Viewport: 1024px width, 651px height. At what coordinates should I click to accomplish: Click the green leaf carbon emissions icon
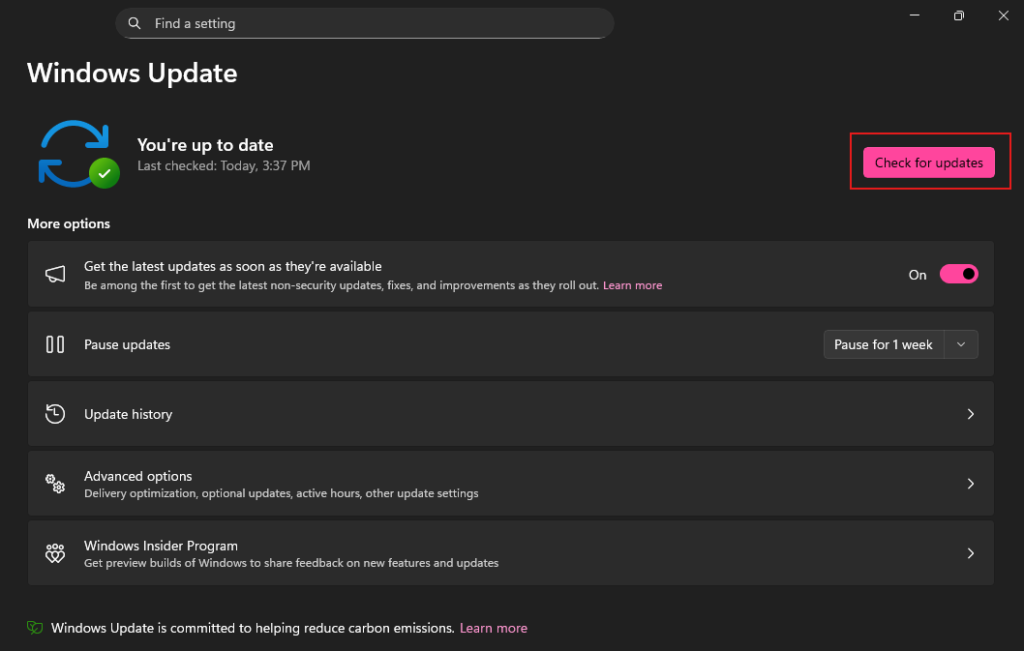(35, 627)
